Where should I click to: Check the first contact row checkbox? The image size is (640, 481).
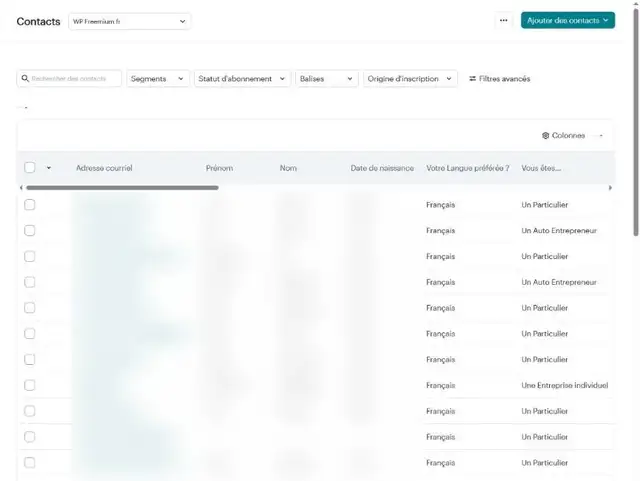[30, 205]
